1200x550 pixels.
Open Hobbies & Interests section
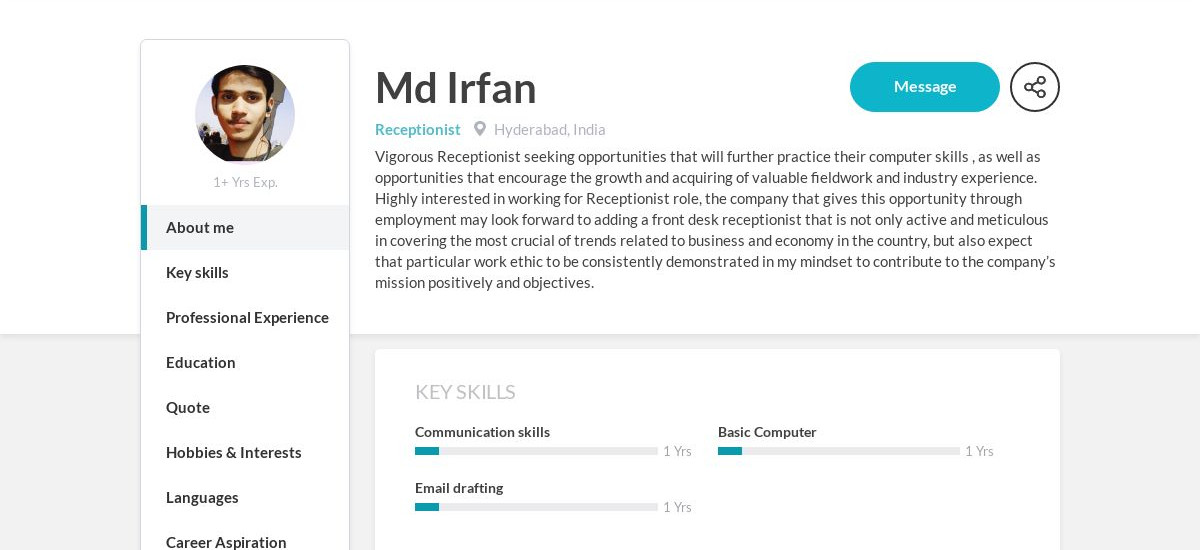[x=245, y=452]
